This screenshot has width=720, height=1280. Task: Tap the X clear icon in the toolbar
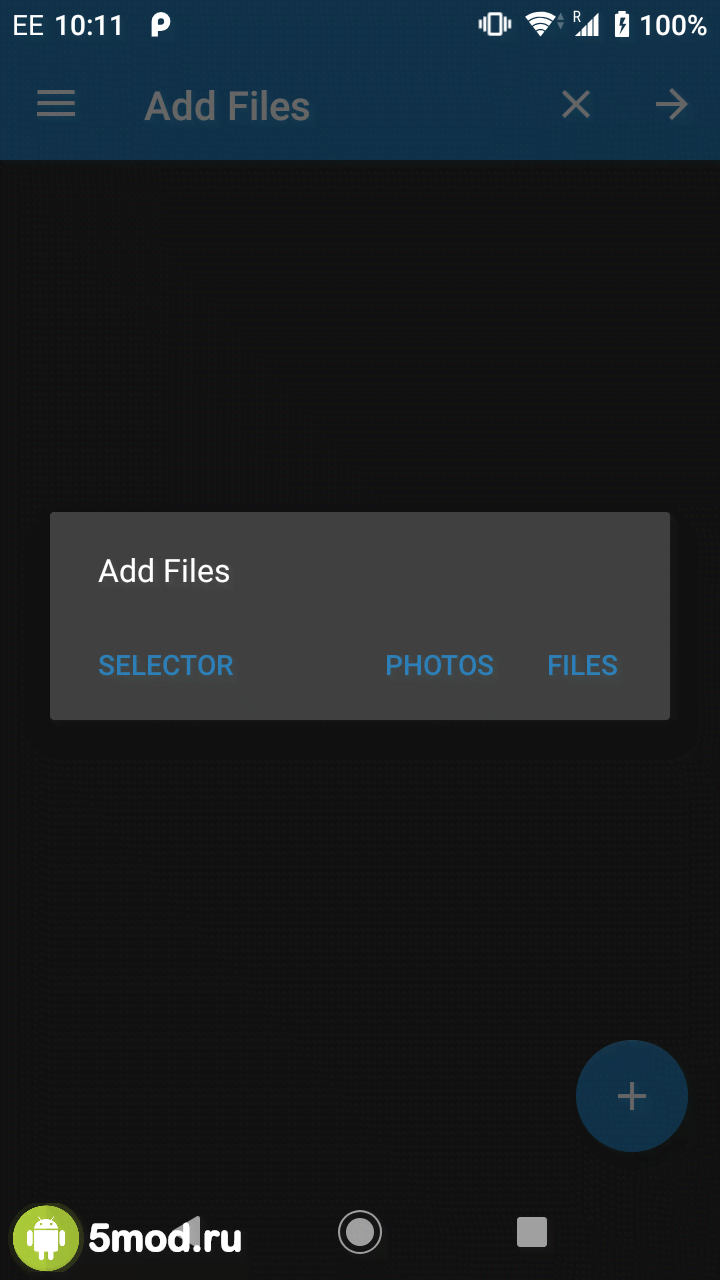point(576,104)
